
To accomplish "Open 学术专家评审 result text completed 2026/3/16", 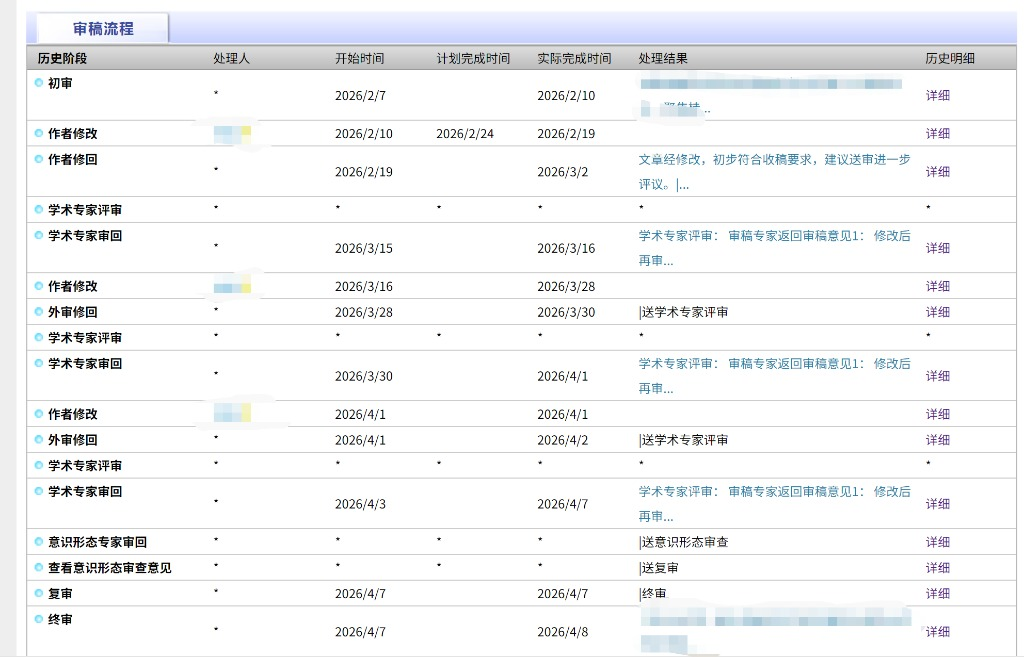I will (x=773, y=237).
